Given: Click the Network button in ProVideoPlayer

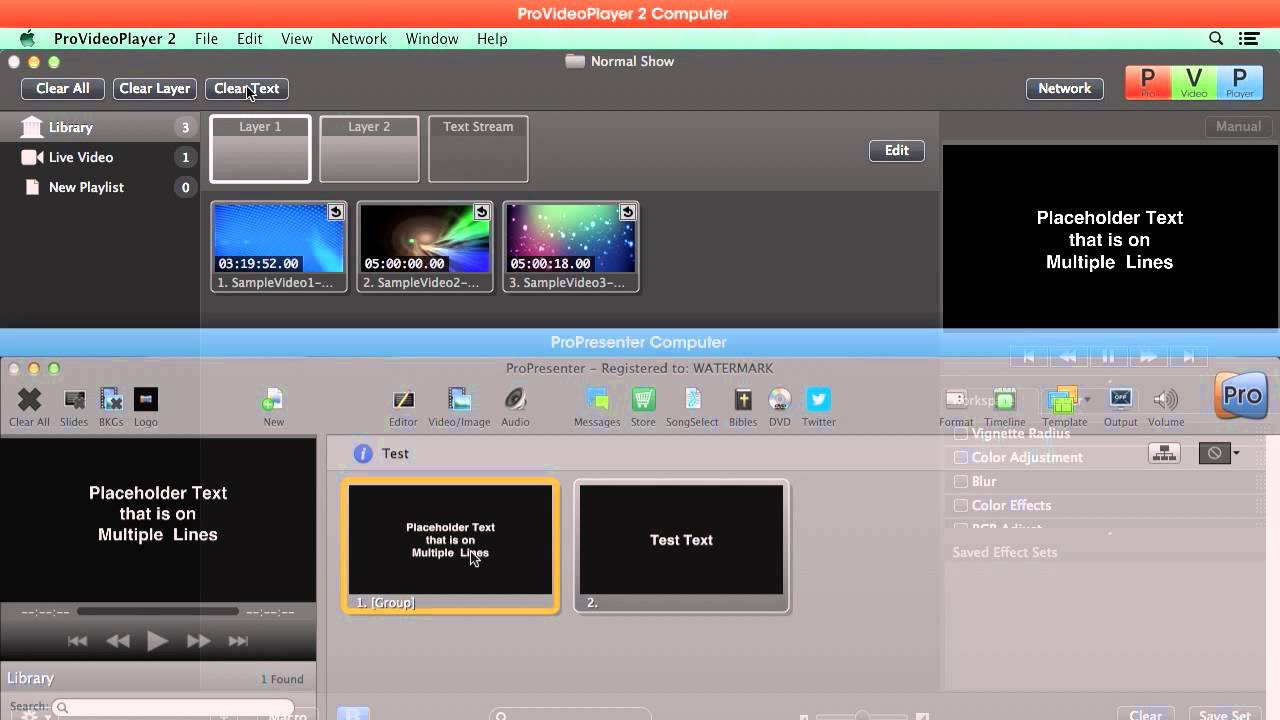Looking at the screenshot, I should pyautogui.click(x=1064, y=89).
